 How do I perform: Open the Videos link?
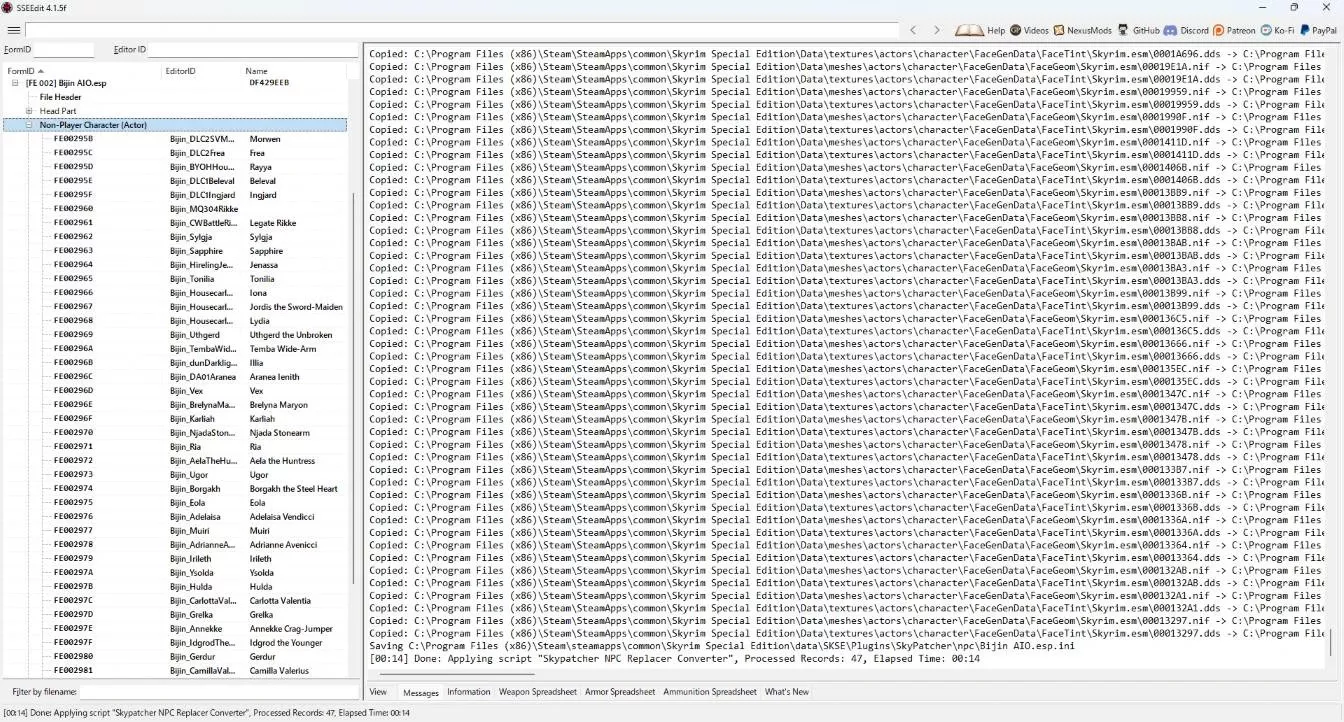(x=1029, y=30)
